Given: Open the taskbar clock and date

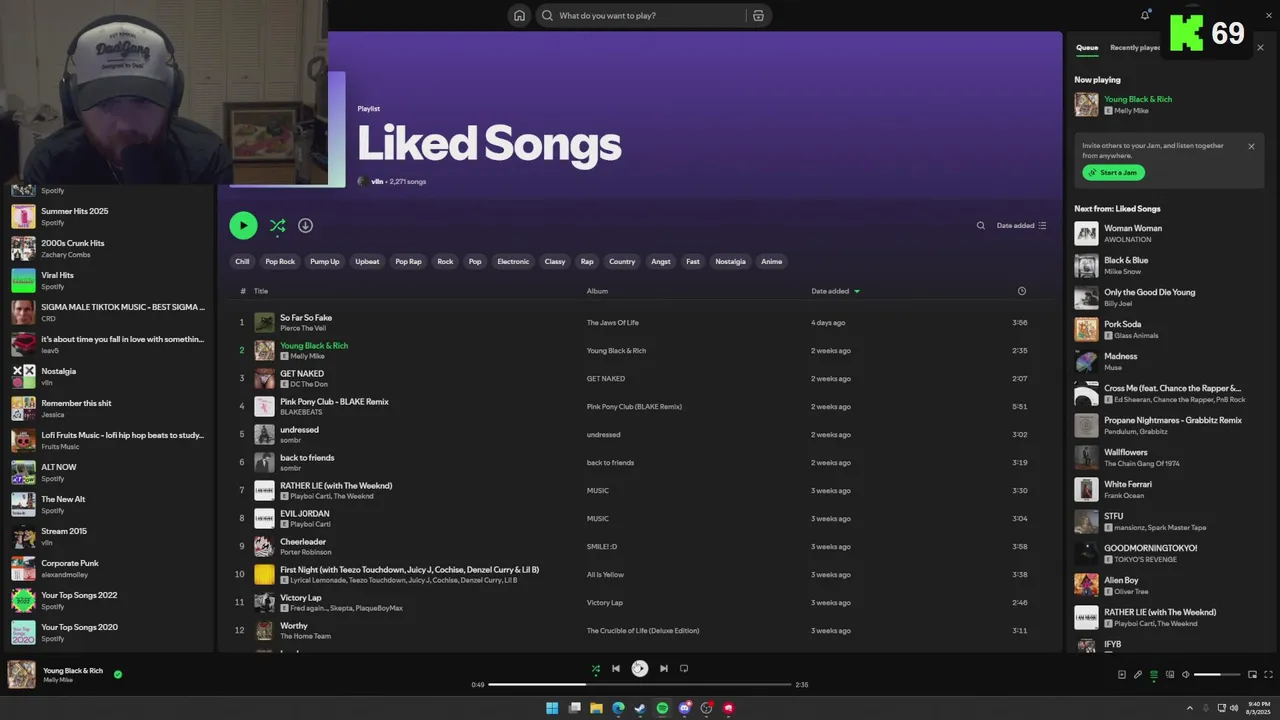Looking at the screenshot, I should [x=1257, y=708].
